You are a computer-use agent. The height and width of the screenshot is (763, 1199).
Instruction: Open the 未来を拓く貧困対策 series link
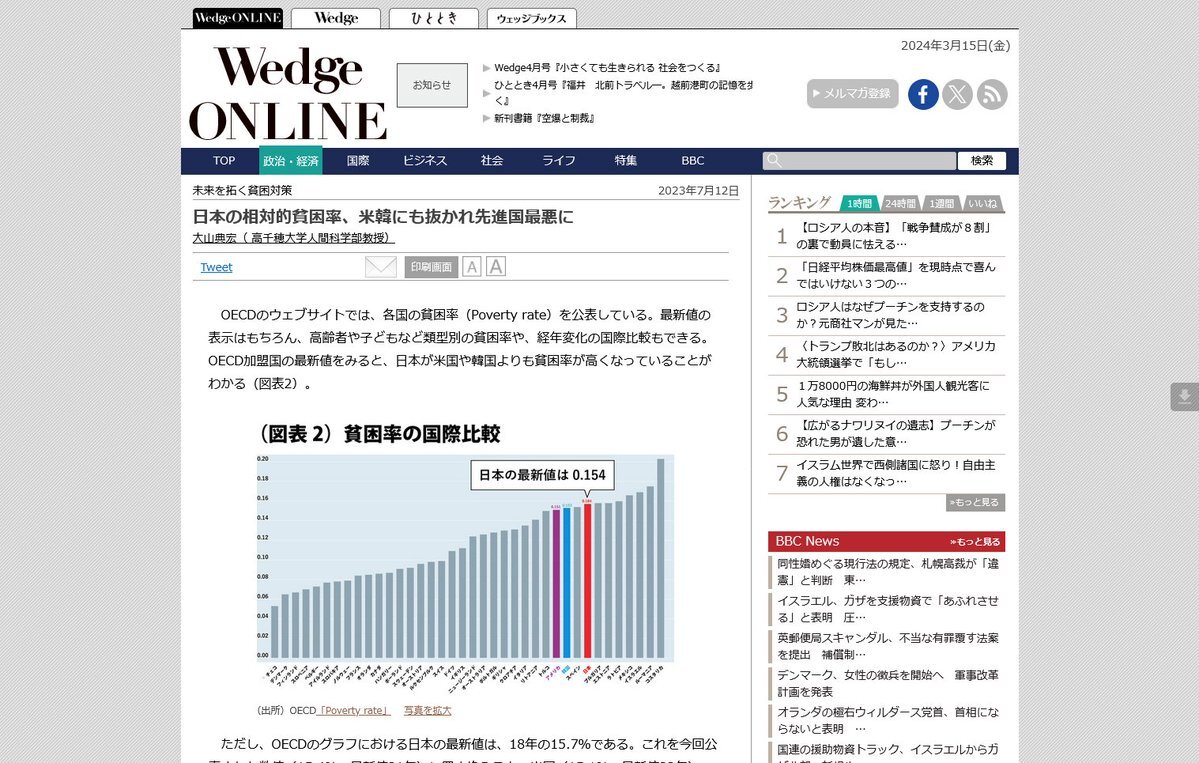coord(242,190)
